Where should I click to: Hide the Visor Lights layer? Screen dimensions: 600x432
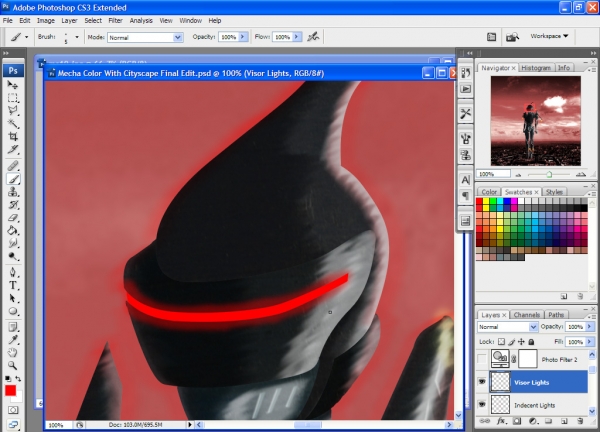[482, 381]
